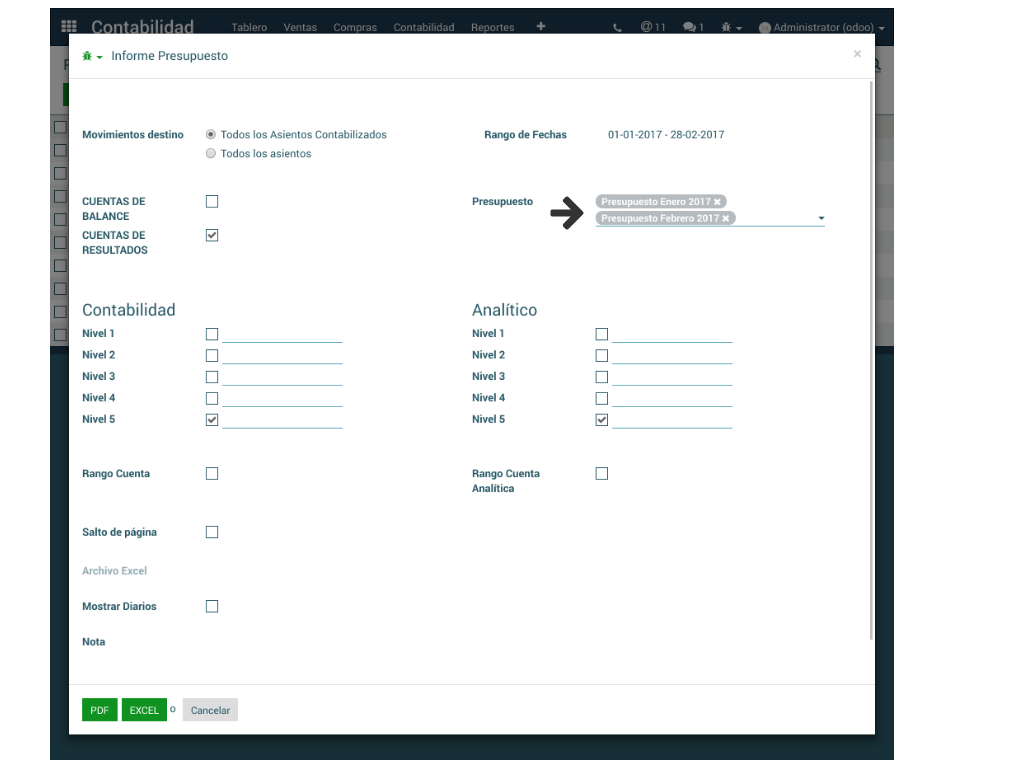Click the green PDF button
Screen dimensions: 1023x767
99,710
